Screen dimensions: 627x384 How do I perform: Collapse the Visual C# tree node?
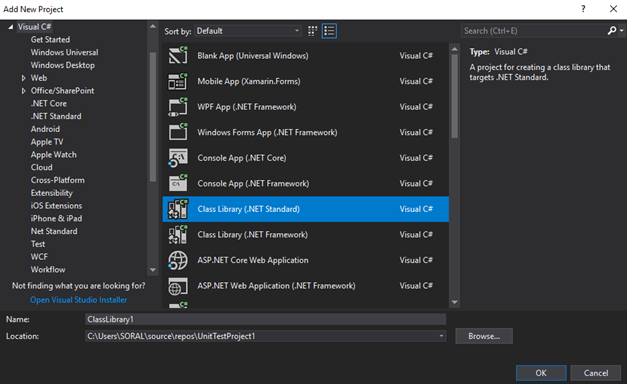click(10, 27)
